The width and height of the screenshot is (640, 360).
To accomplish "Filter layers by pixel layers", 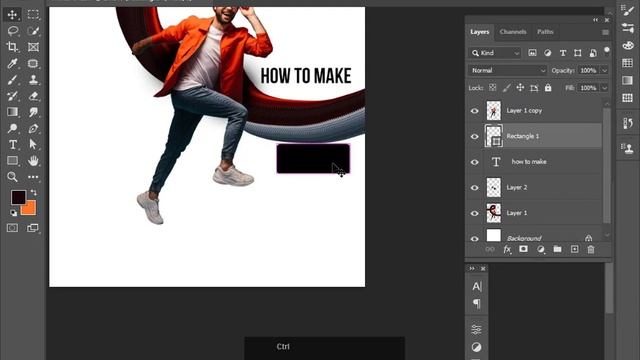I will (532, 53).
